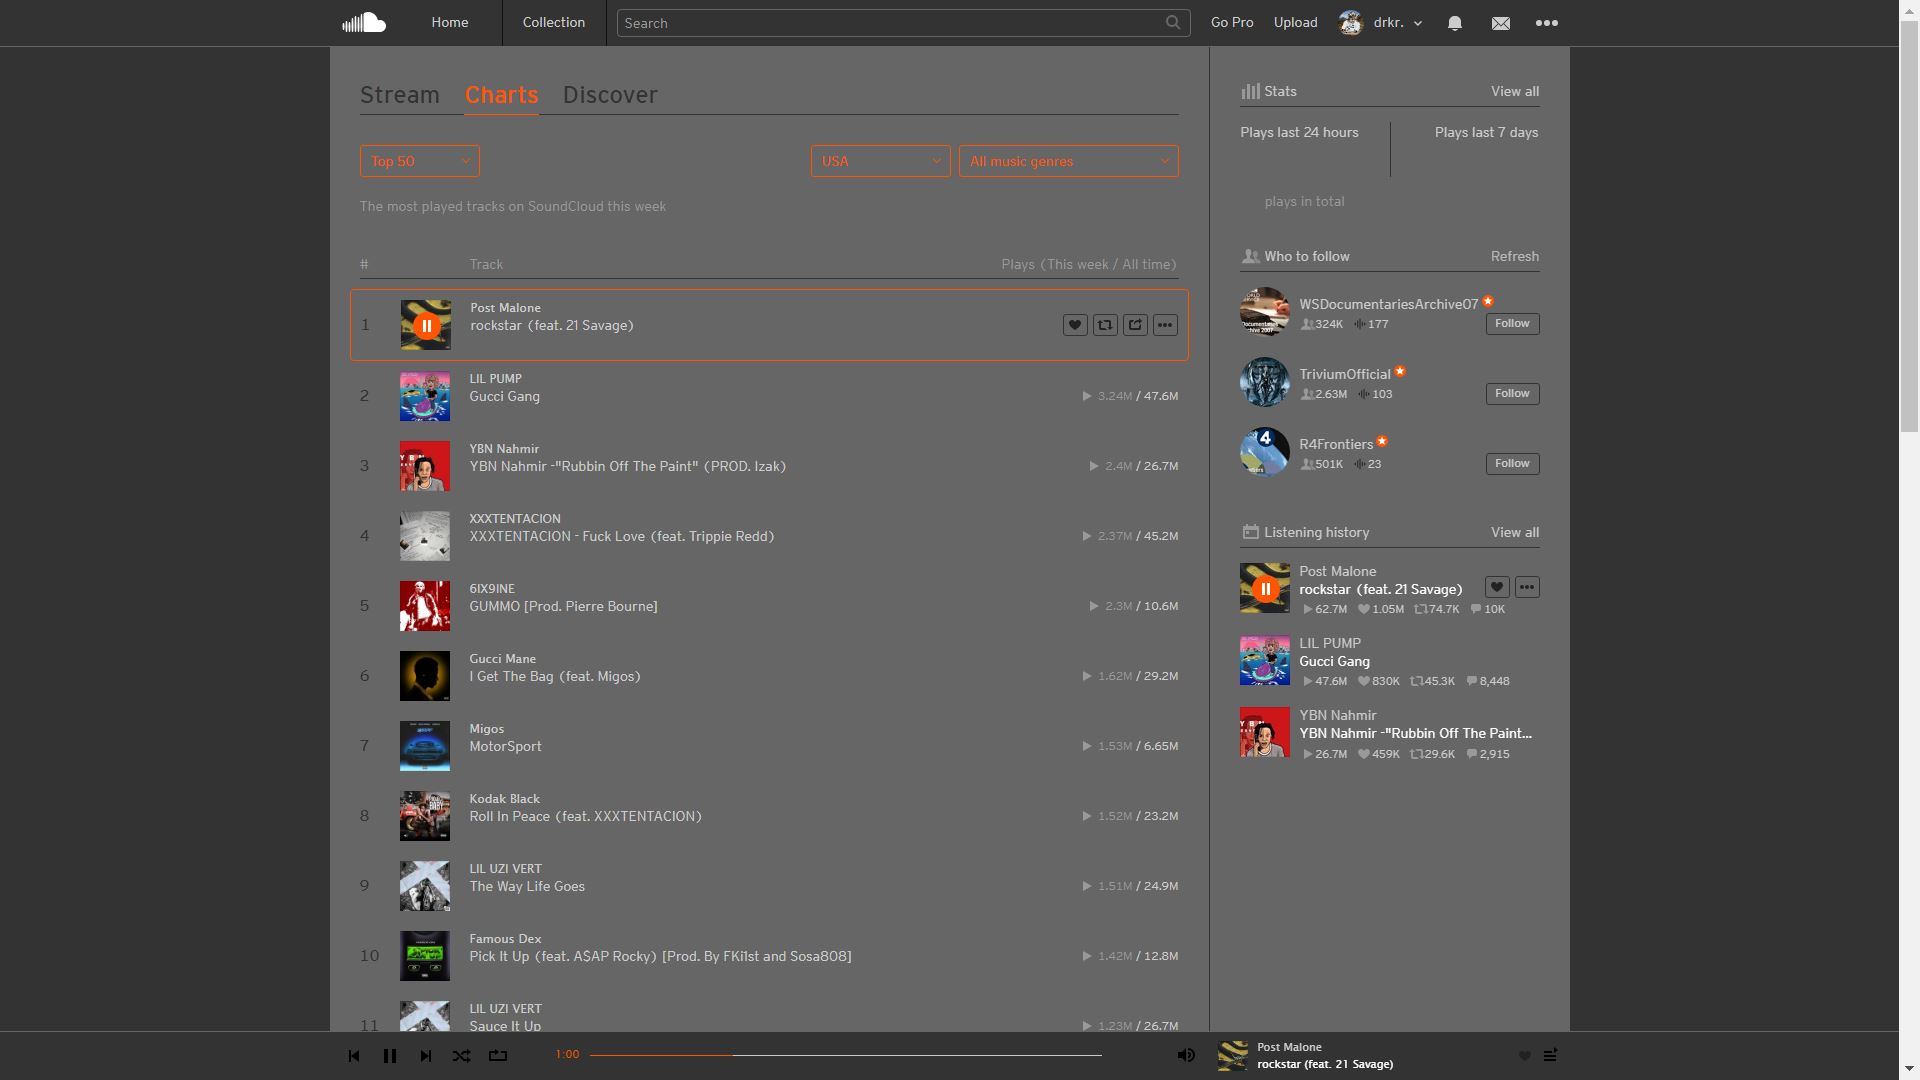Viewport: 1920px width, 1080px height.
Task: Open the All music genres dropdown
Action: 1067,161
